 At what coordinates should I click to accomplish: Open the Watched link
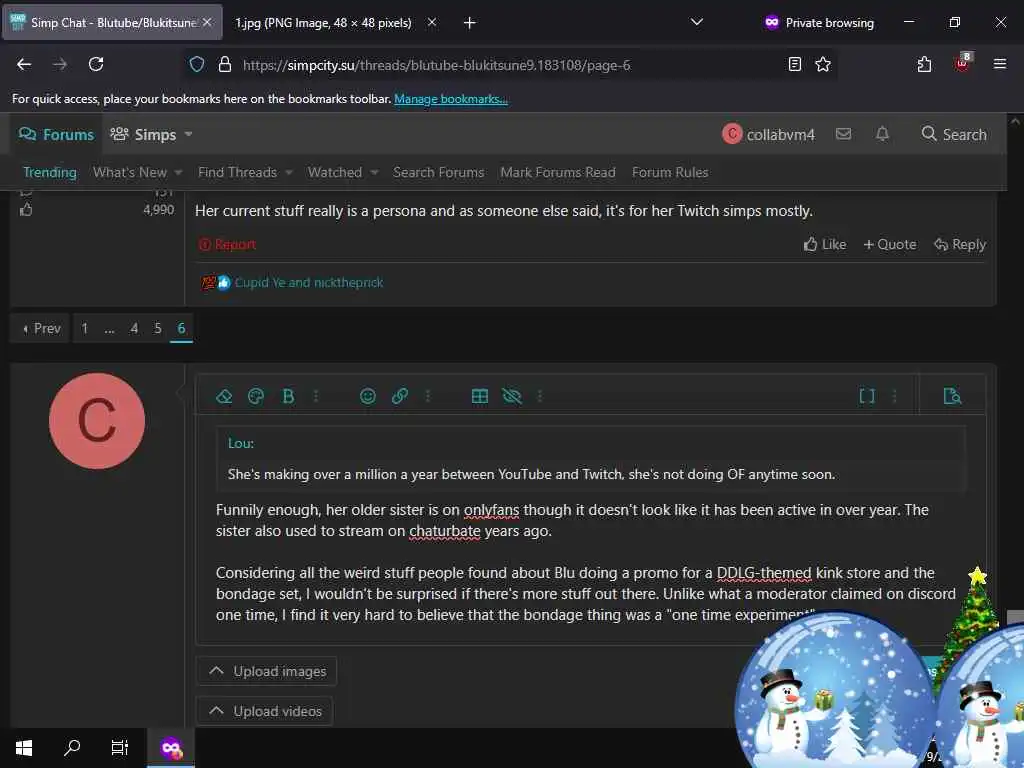[334, 172]
